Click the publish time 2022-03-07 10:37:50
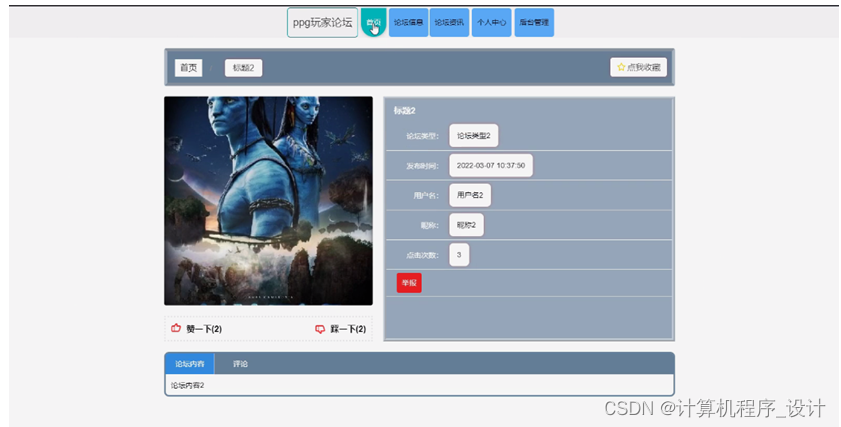The image size is (841, 427). tap(491, 165)
